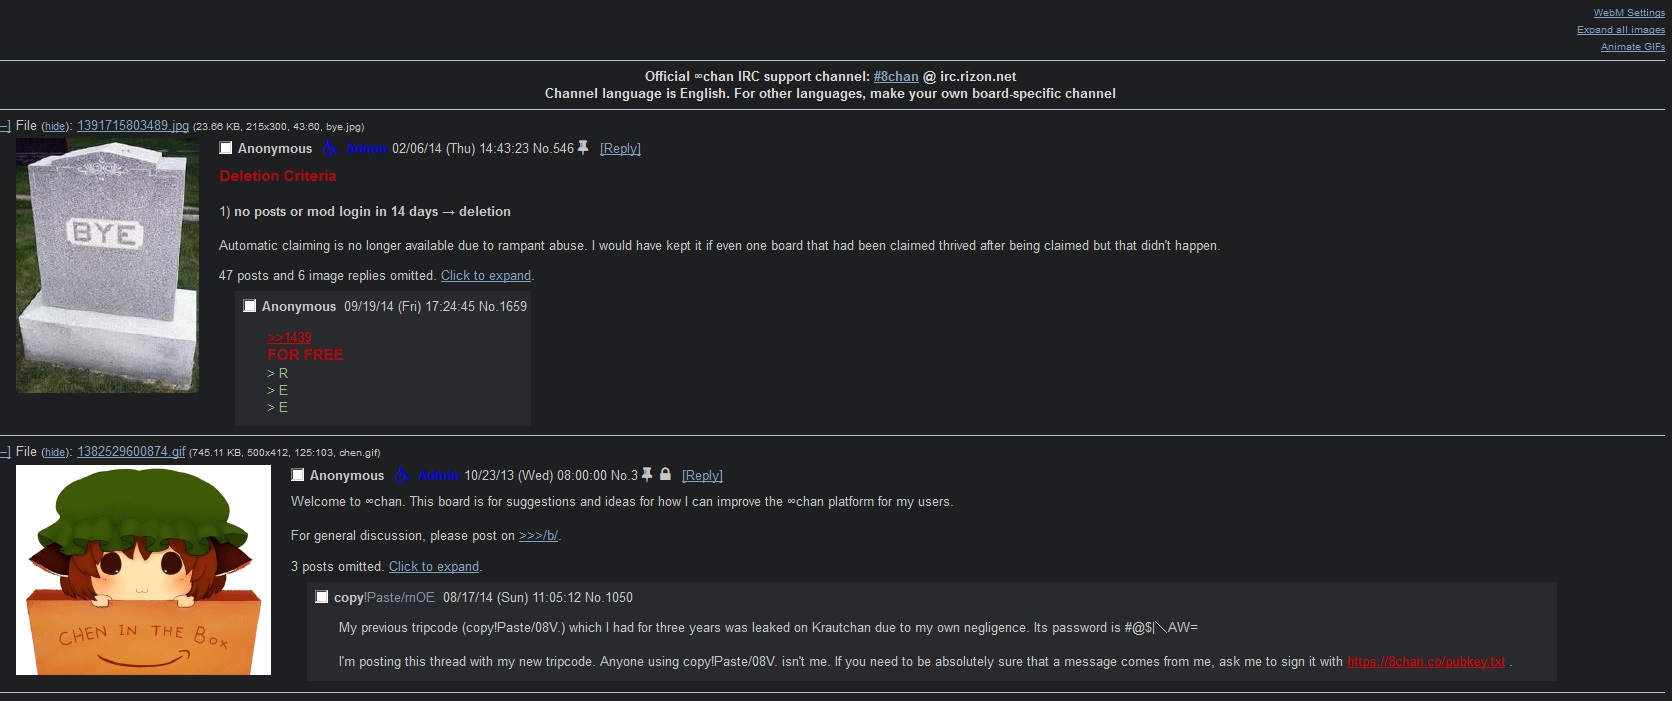Viewport: 1672px width, 701px height.
Task: Collapse the chen.gif thread with [–] toggle
Action: (5, 452)
